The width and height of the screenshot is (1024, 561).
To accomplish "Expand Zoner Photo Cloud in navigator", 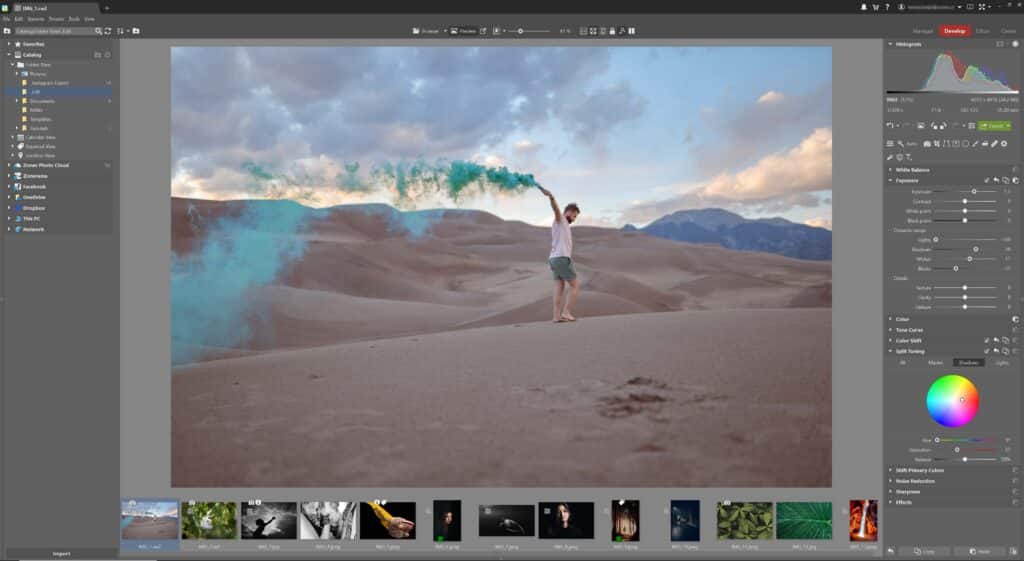I will point(9,165).
